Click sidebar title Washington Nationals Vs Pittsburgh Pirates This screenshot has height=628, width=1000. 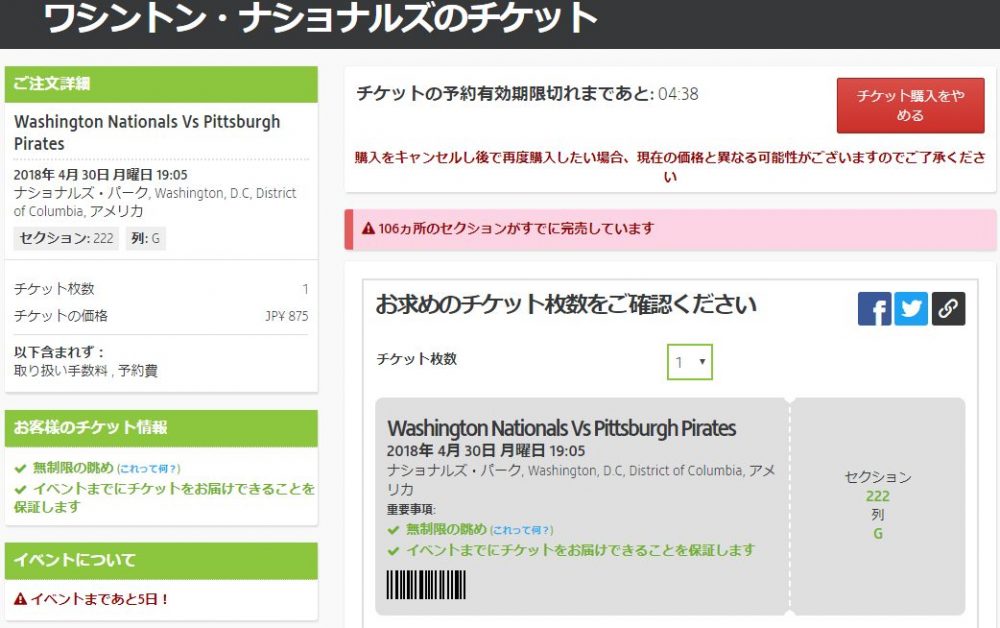point(147,132)
